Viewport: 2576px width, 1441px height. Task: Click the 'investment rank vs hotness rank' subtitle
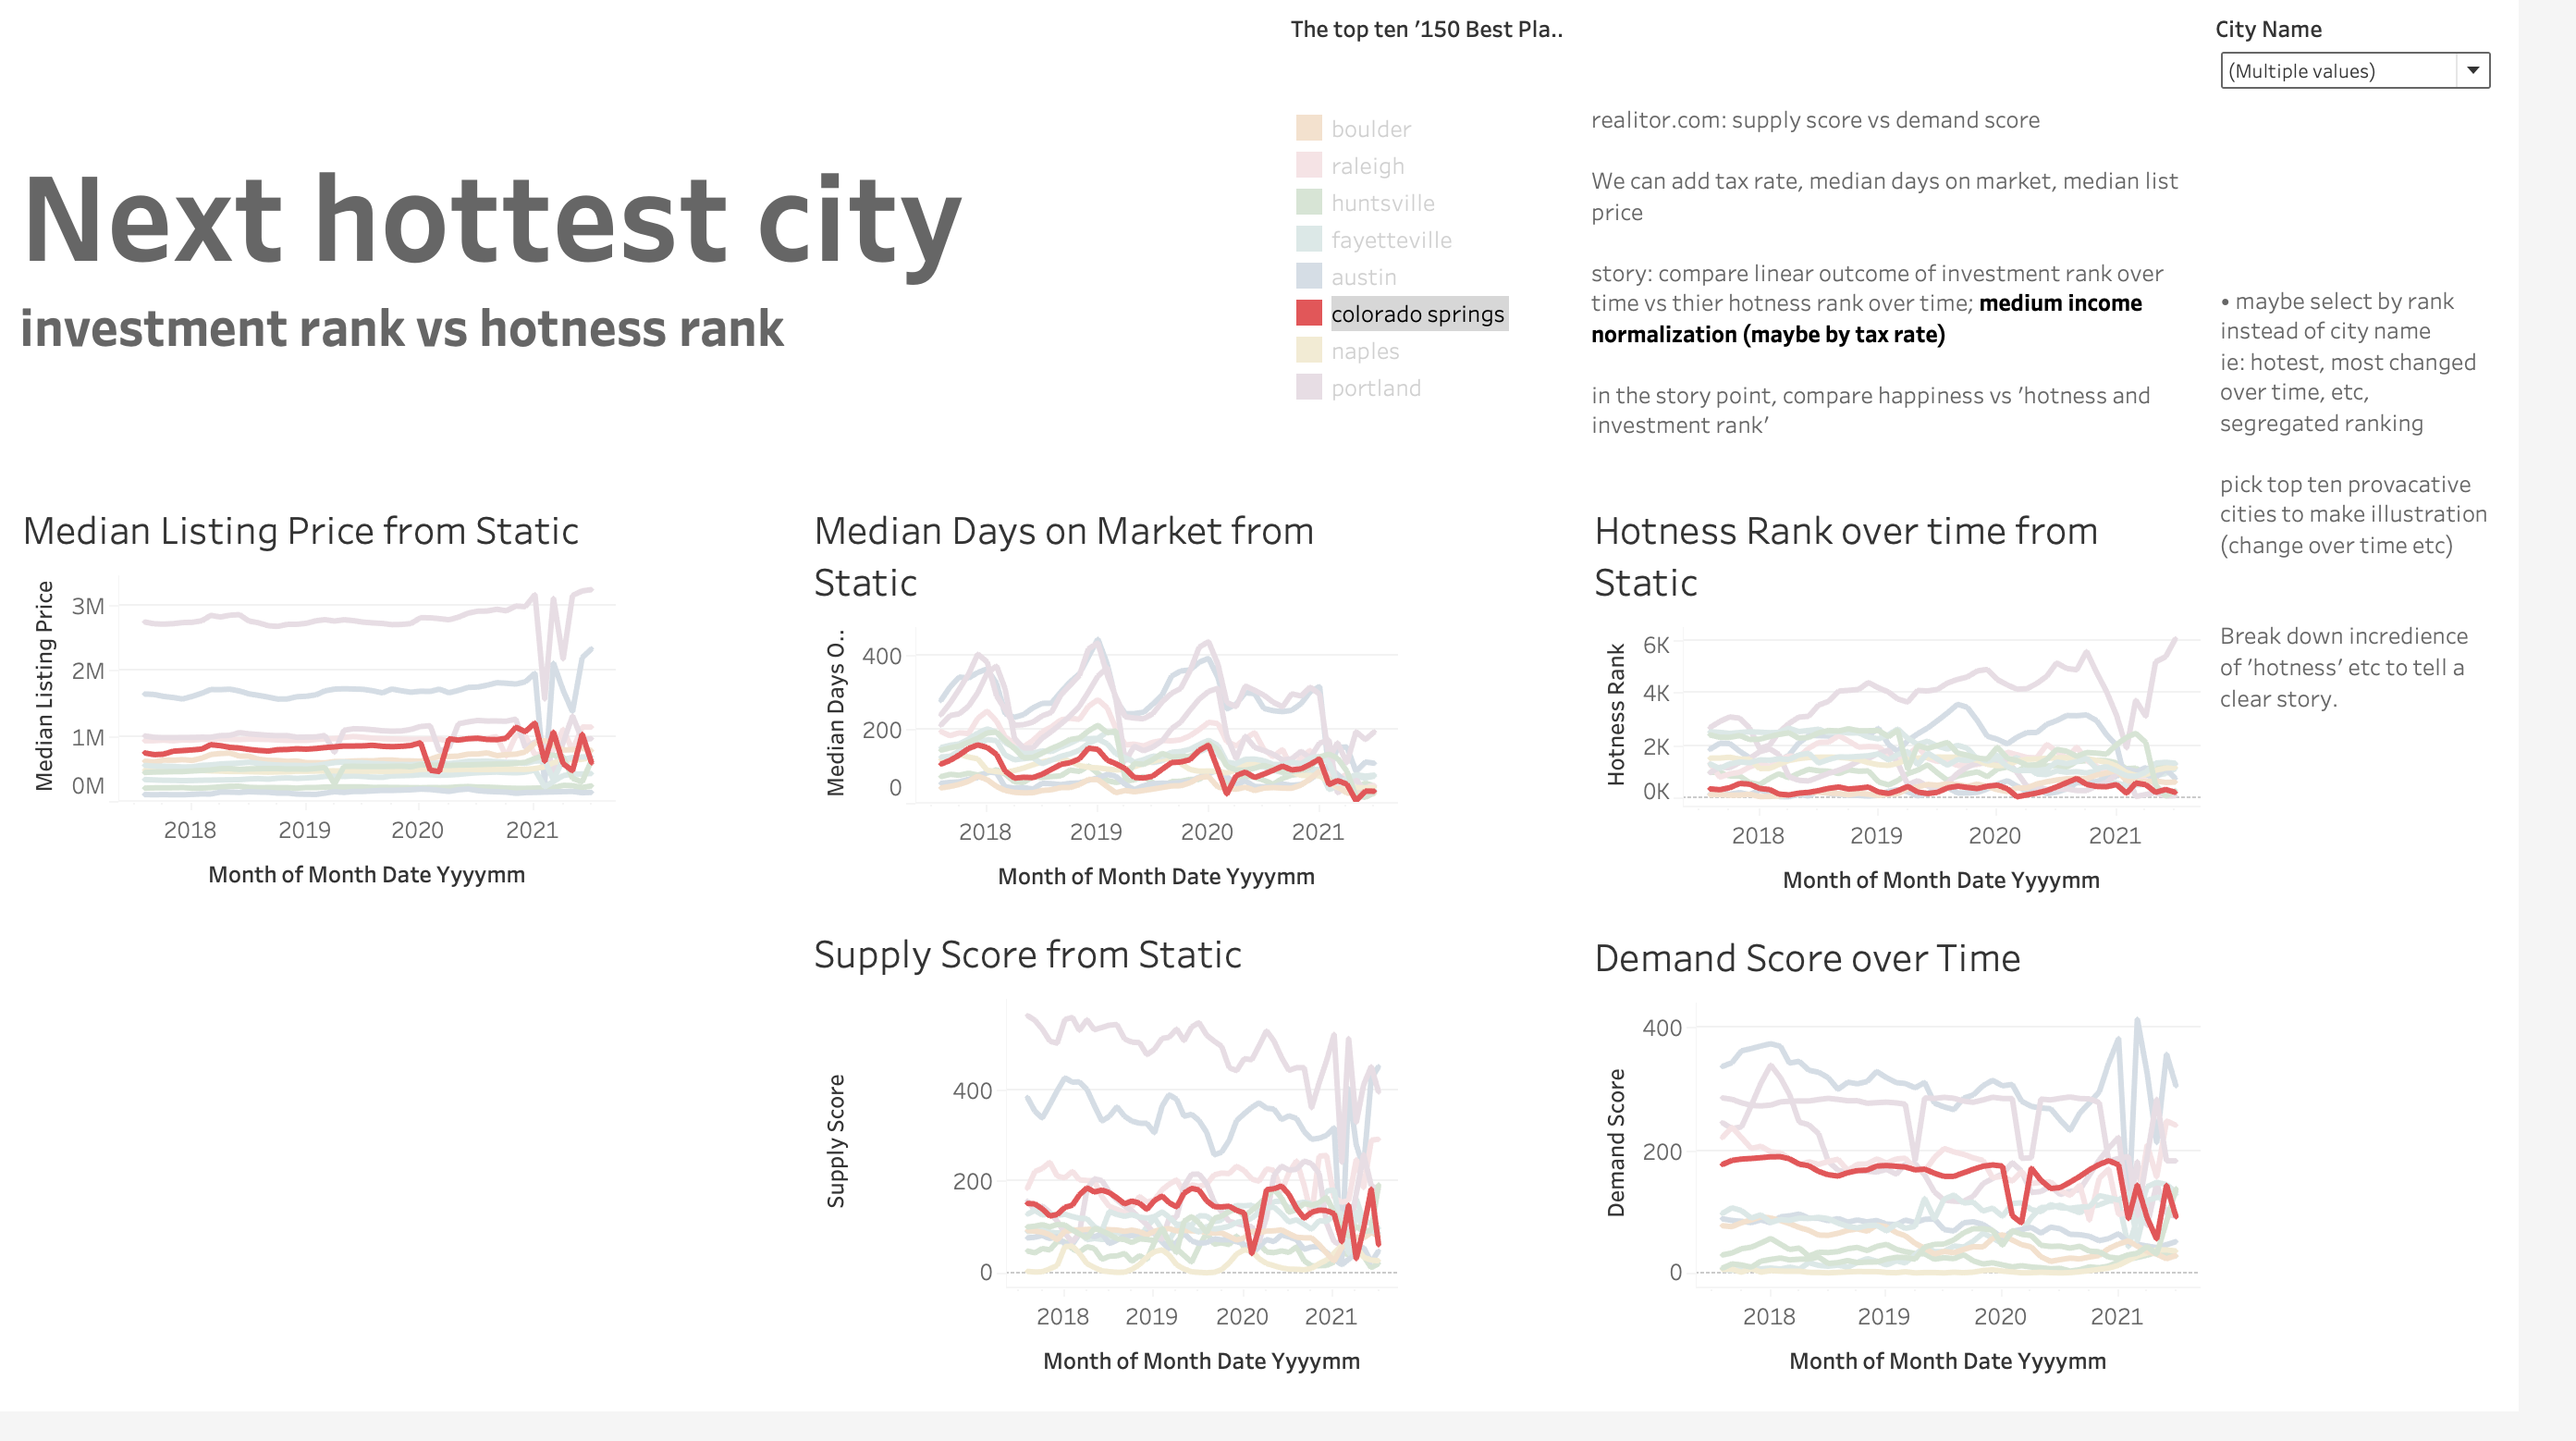click(x=402, y=328)
